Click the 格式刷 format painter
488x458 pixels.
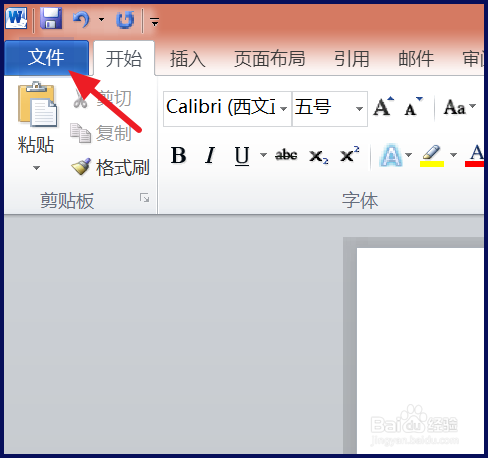110,167
